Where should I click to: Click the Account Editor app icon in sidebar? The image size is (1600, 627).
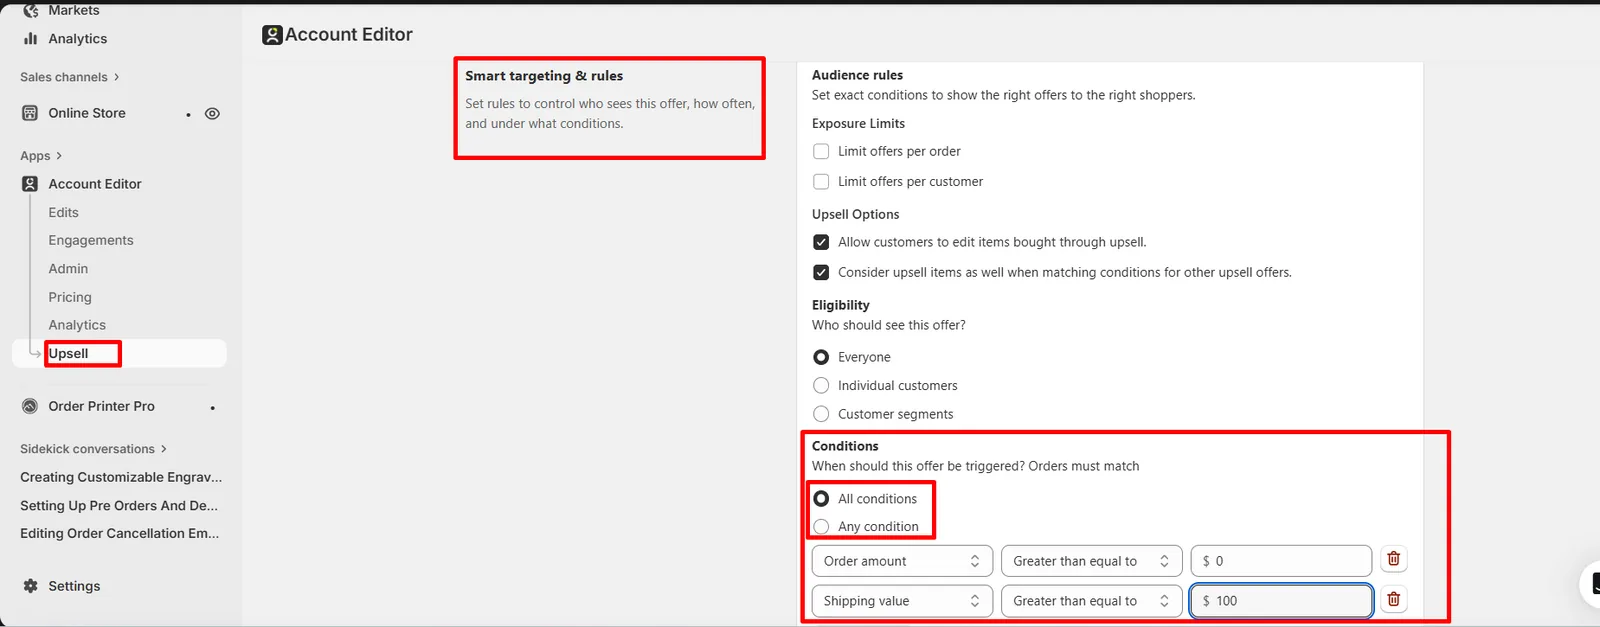point(30,184)
